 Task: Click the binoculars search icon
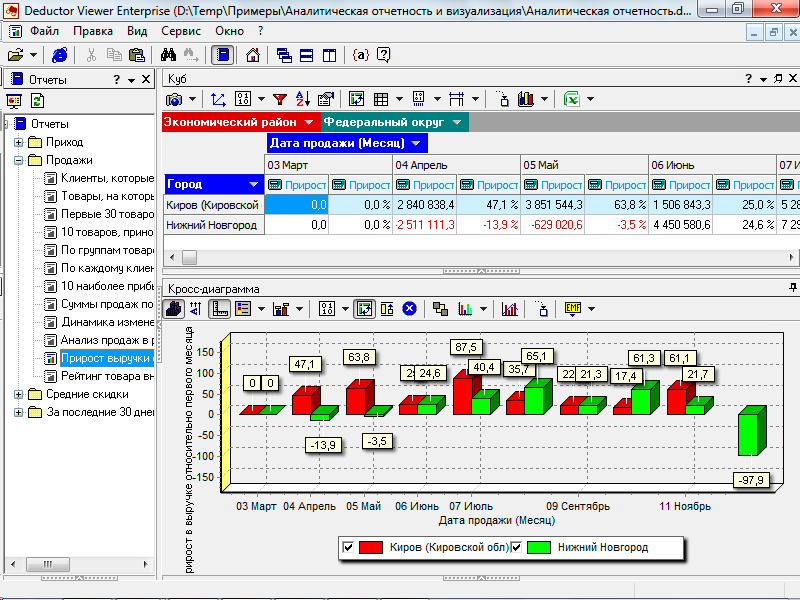tap(167, 55)
